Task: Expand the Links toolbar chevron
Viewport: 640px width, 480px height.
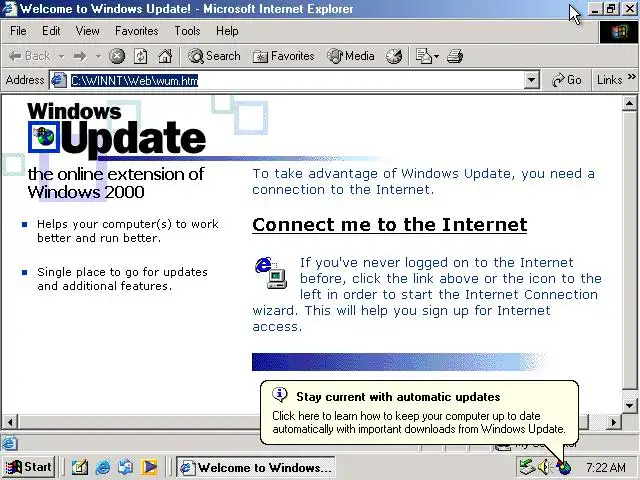Action: [632, 77]
